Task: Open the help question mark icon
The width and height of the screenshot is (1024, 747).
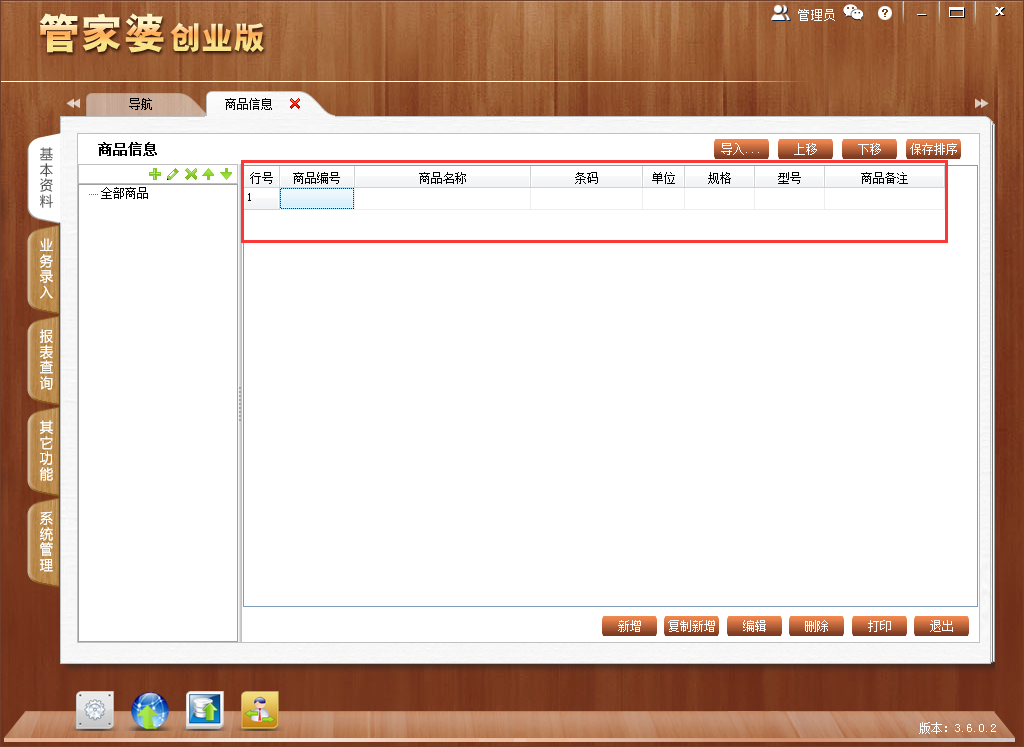Action: [884, 12]
